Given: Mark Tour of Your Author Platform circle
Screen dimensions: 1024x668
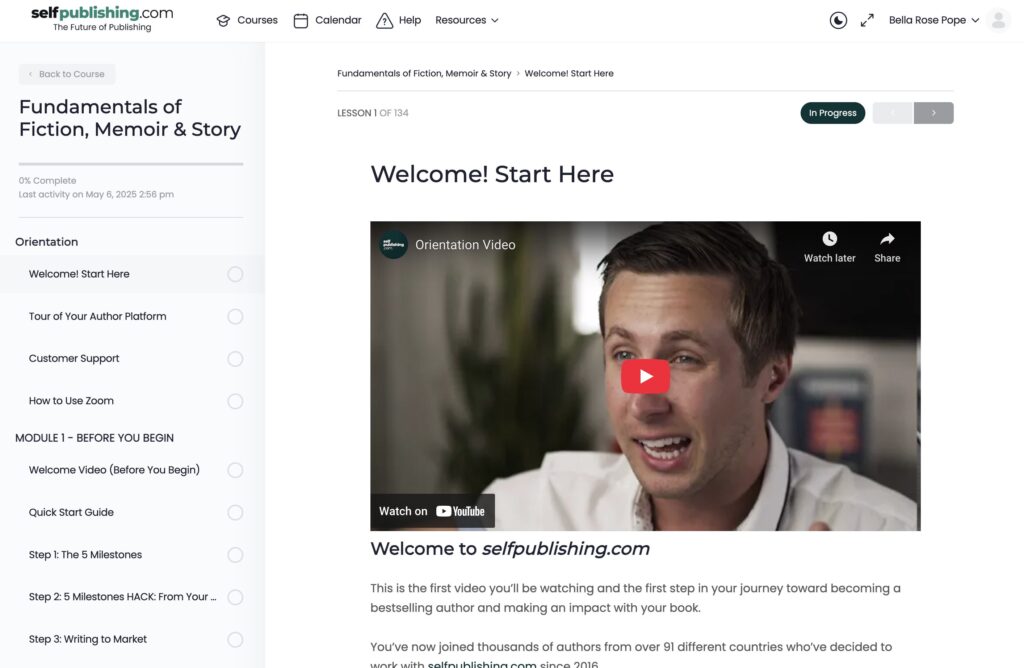Looking at the screenshot, I should 235,317.
